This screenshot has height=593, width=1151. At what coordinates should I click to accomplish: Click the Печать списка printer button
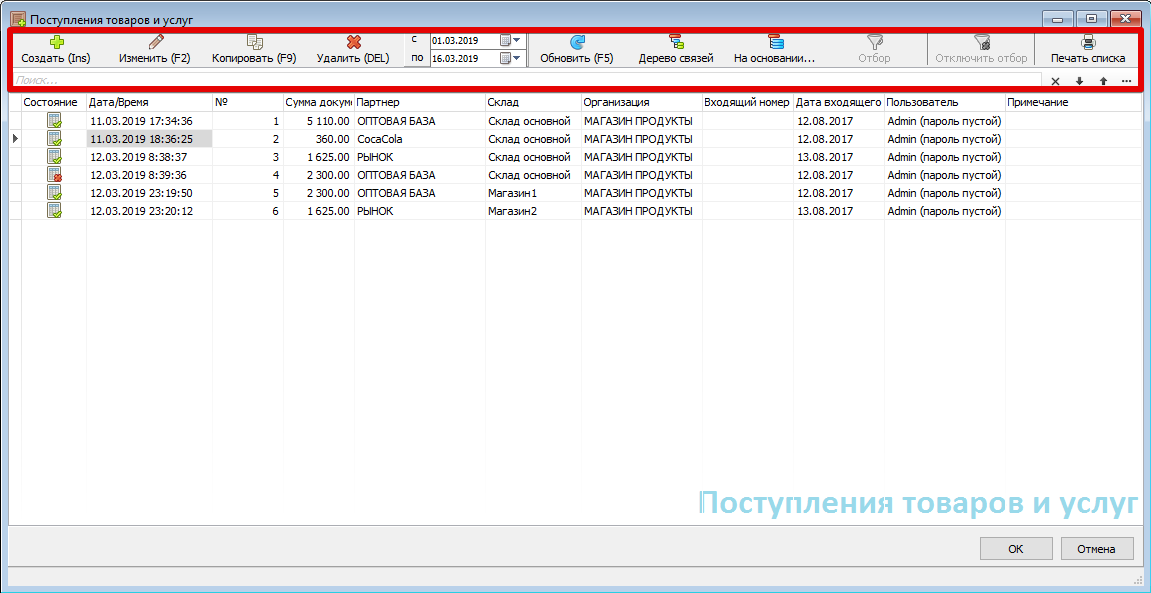click(1088, 50)
